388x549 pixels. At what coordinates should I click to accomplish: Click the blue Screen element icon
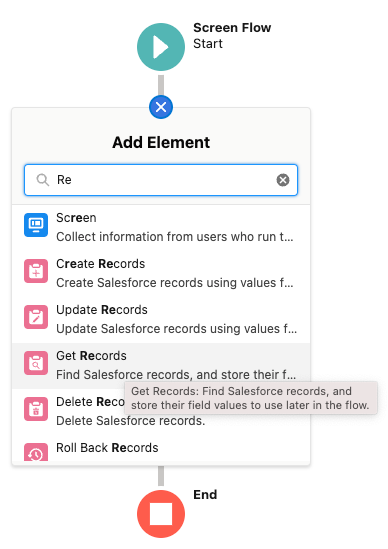pos(36,225)
